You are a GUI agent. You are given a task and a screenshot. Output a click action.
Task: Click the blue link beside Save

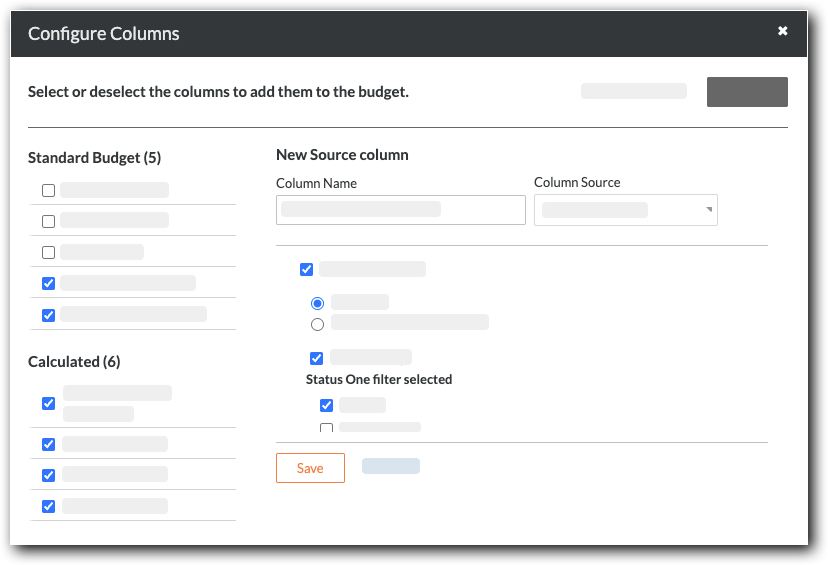(390, 466)
